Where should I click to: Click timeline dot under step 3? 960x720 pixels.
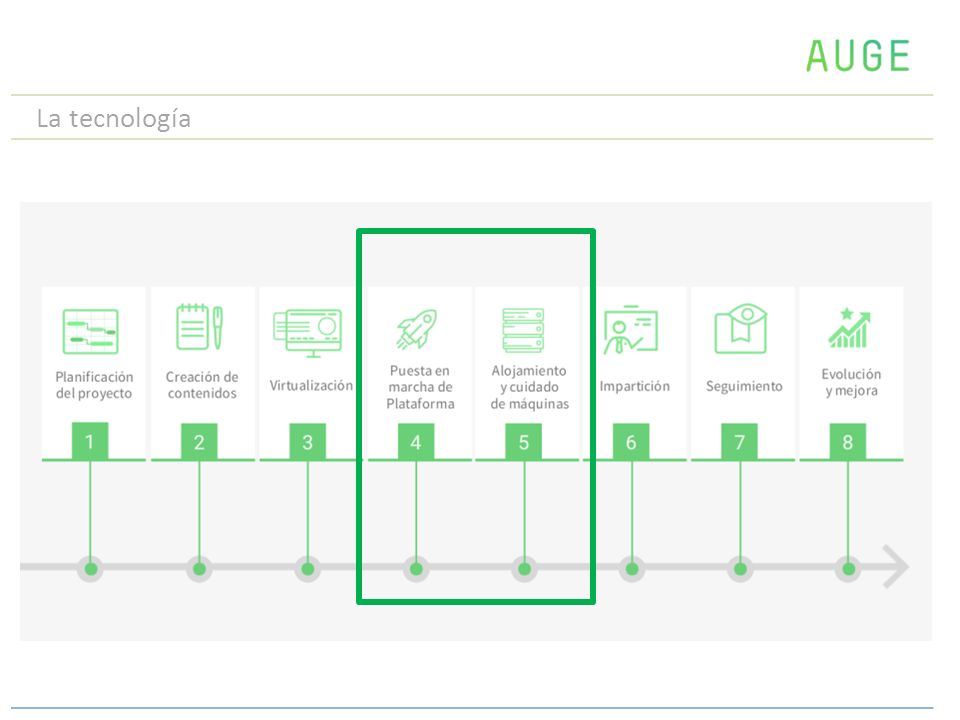(x=308, y=569)
